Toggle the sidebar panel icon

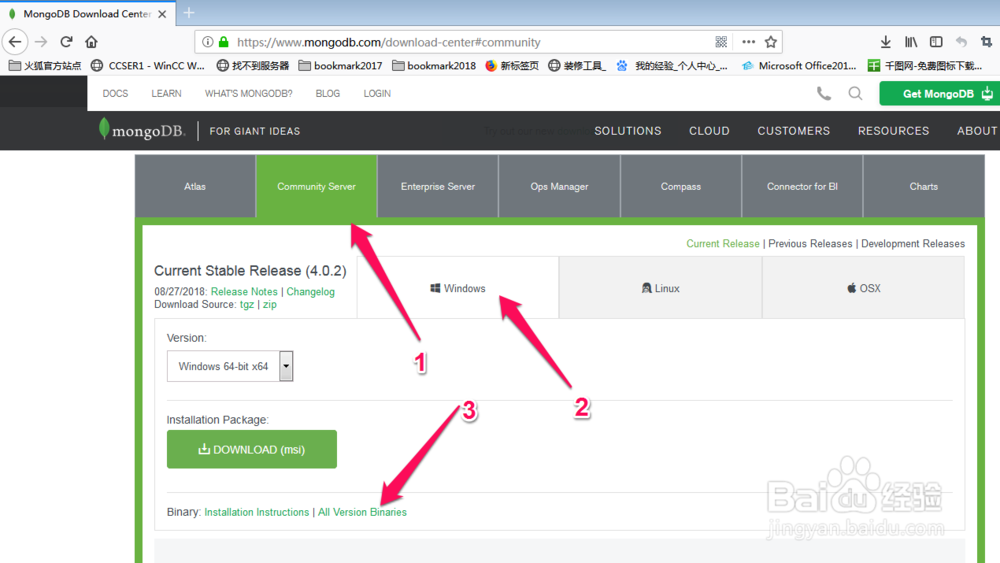[936, 42]
